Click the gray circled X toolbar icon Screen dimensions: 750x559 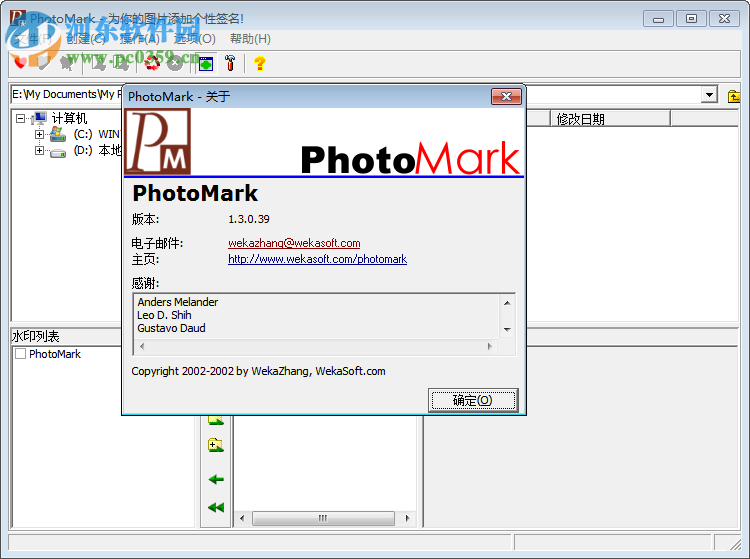point(176,63)
